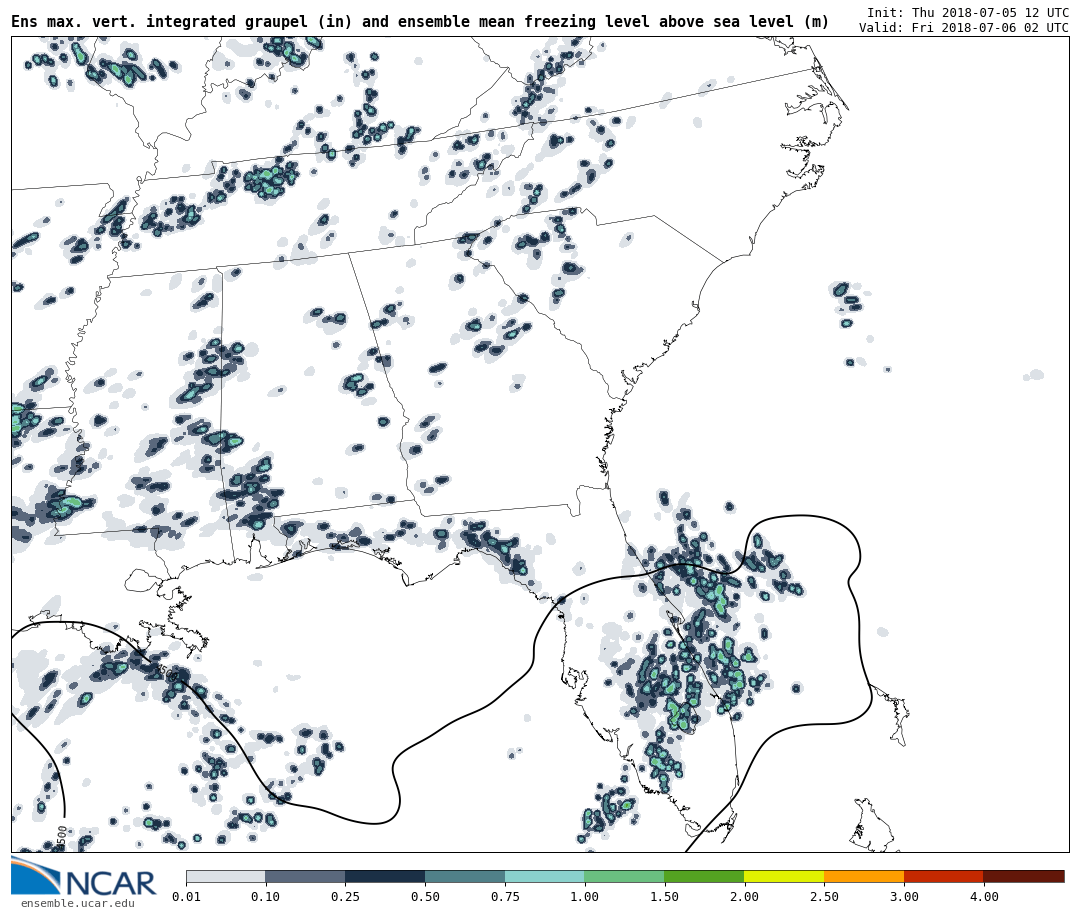
Task: Click the 0.01–0.10 light gray colorbar segment
Action: [x=226, y=876]
